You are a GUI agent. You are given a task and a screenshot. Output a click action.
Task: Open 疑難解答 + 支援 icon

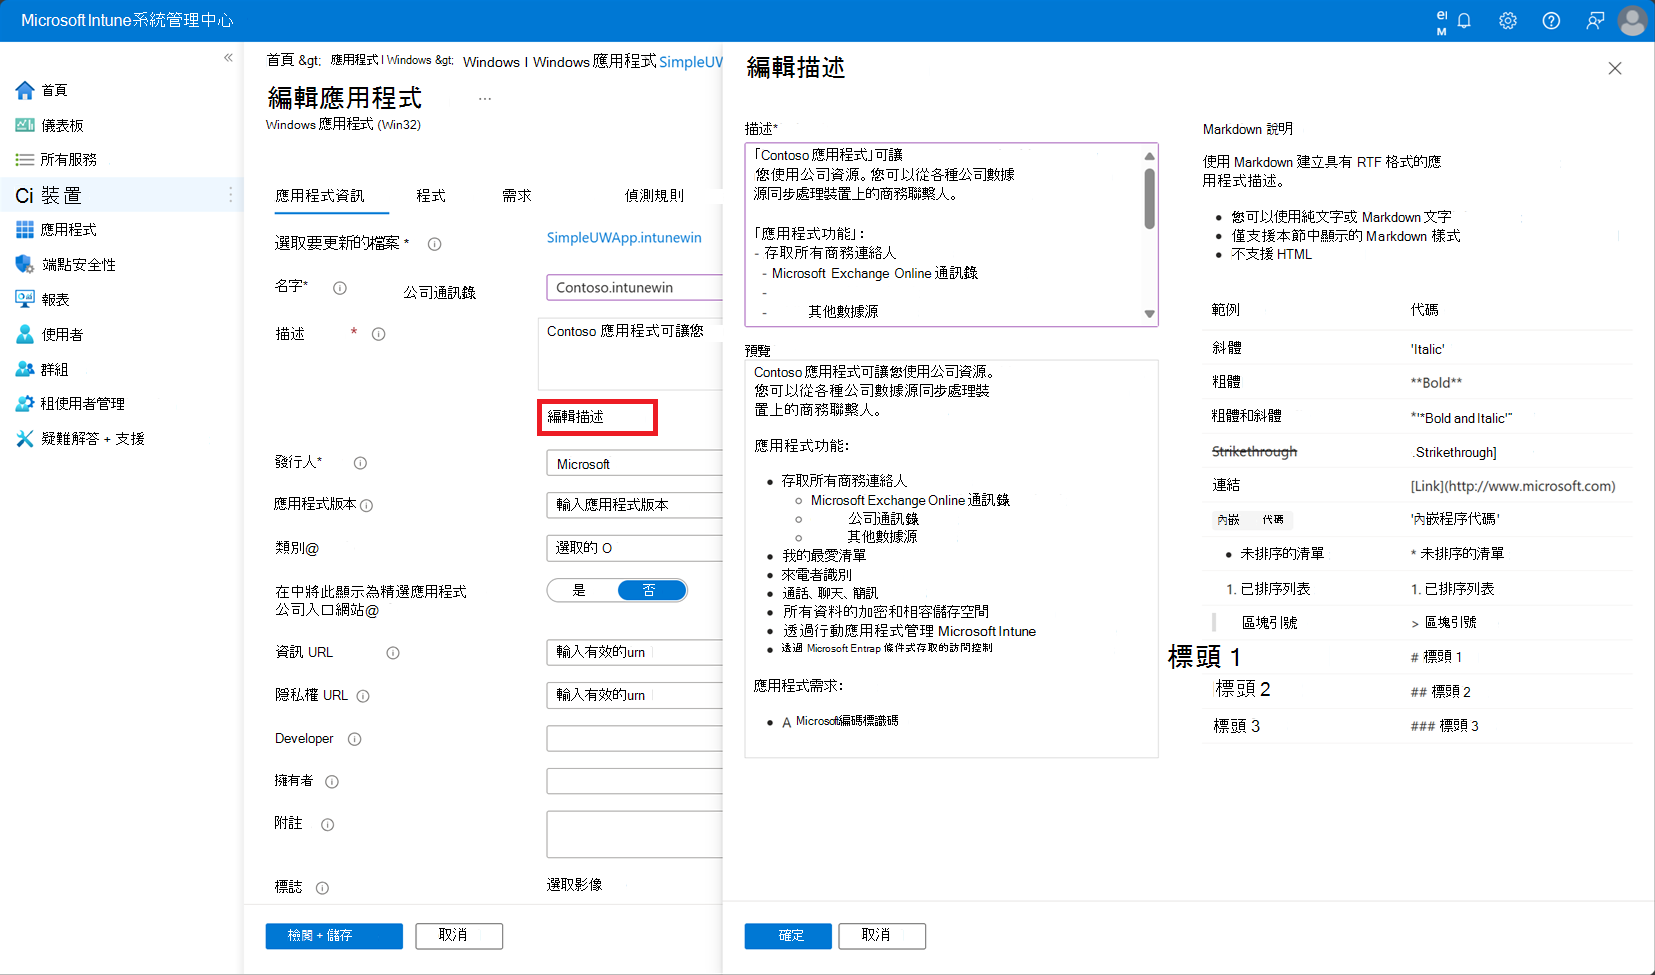pyautogui.click(x=25, y=439)
